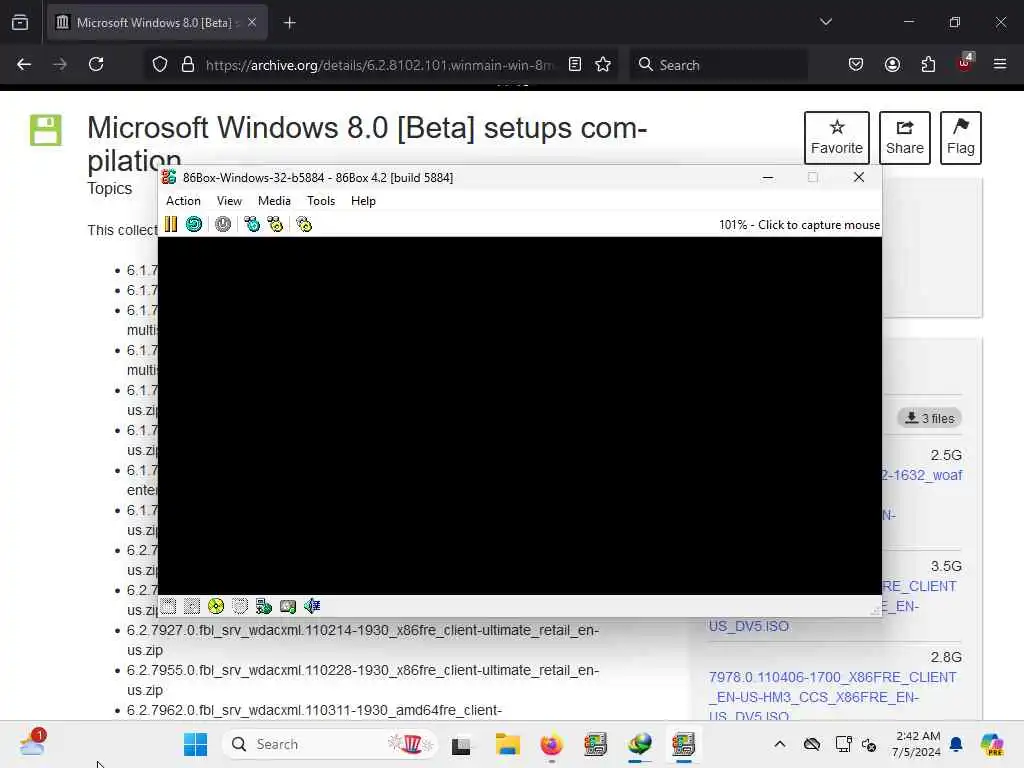Toggle reader view in the address bar
The image size is (1024, 768).
575,65
